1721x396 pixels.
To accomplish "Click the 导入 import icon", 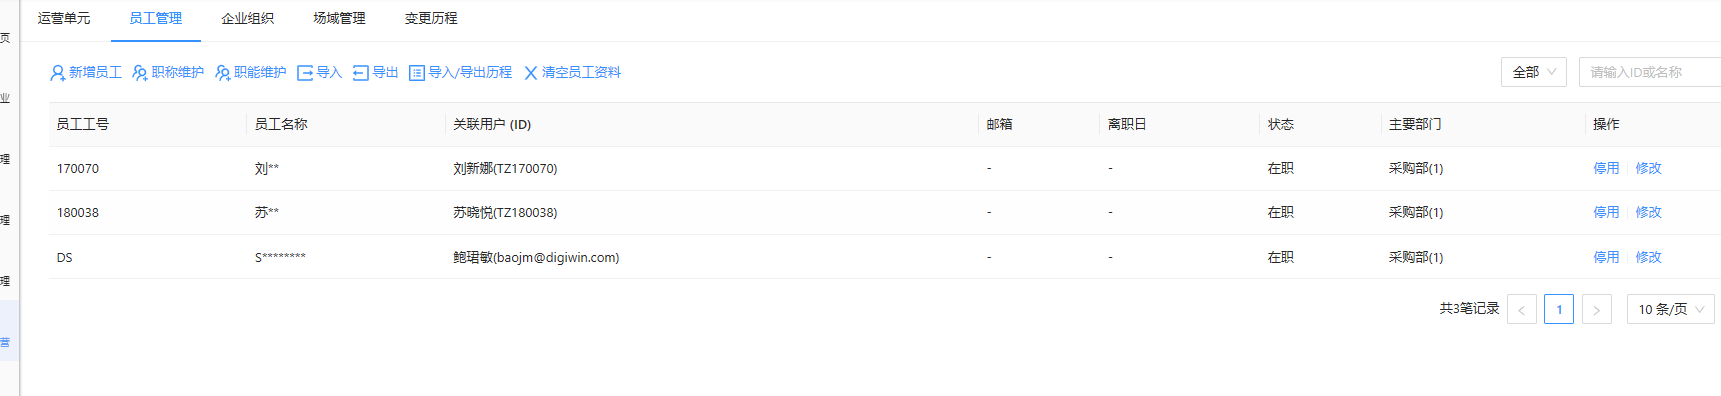I will 305,73.
